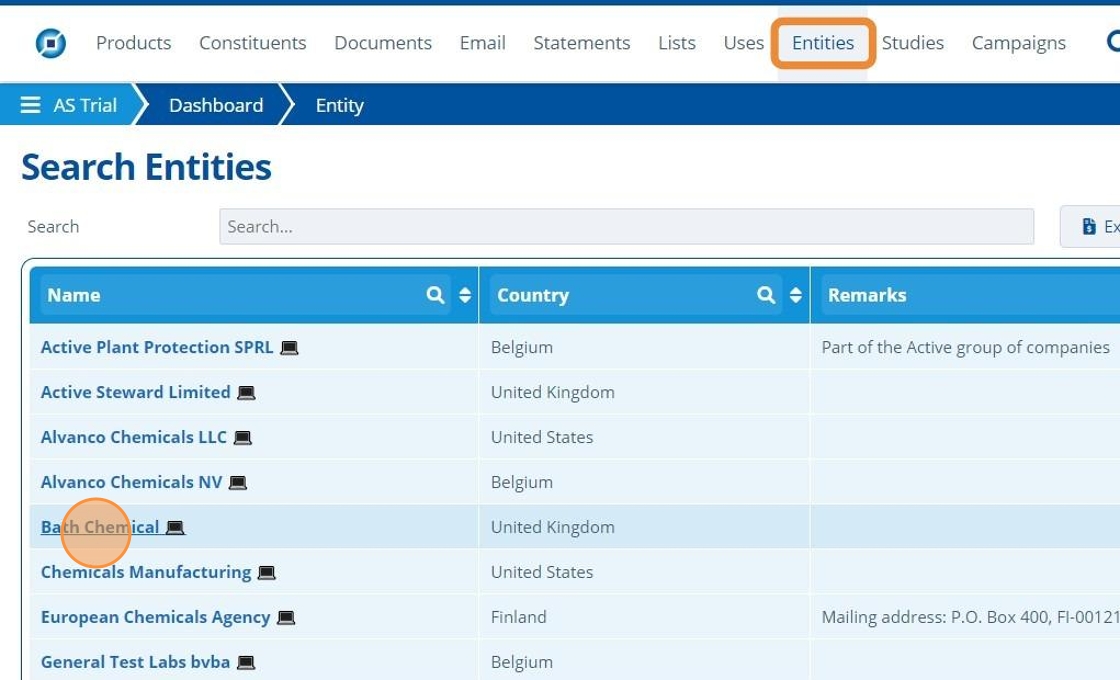This screenshot has width=1120, height=680.
Task: Click the Search Entities page heading
Action: coord(146,167)
